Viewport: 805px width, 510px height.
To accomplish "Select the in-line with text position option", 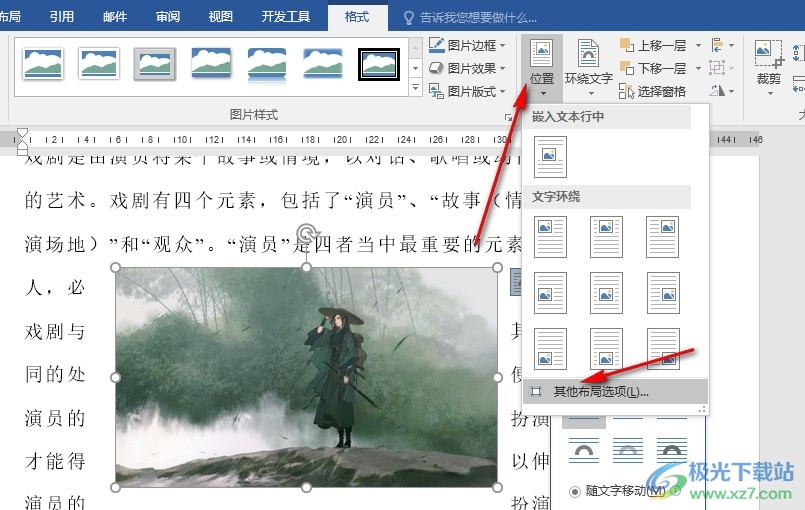I will click(x=550, y=157).
